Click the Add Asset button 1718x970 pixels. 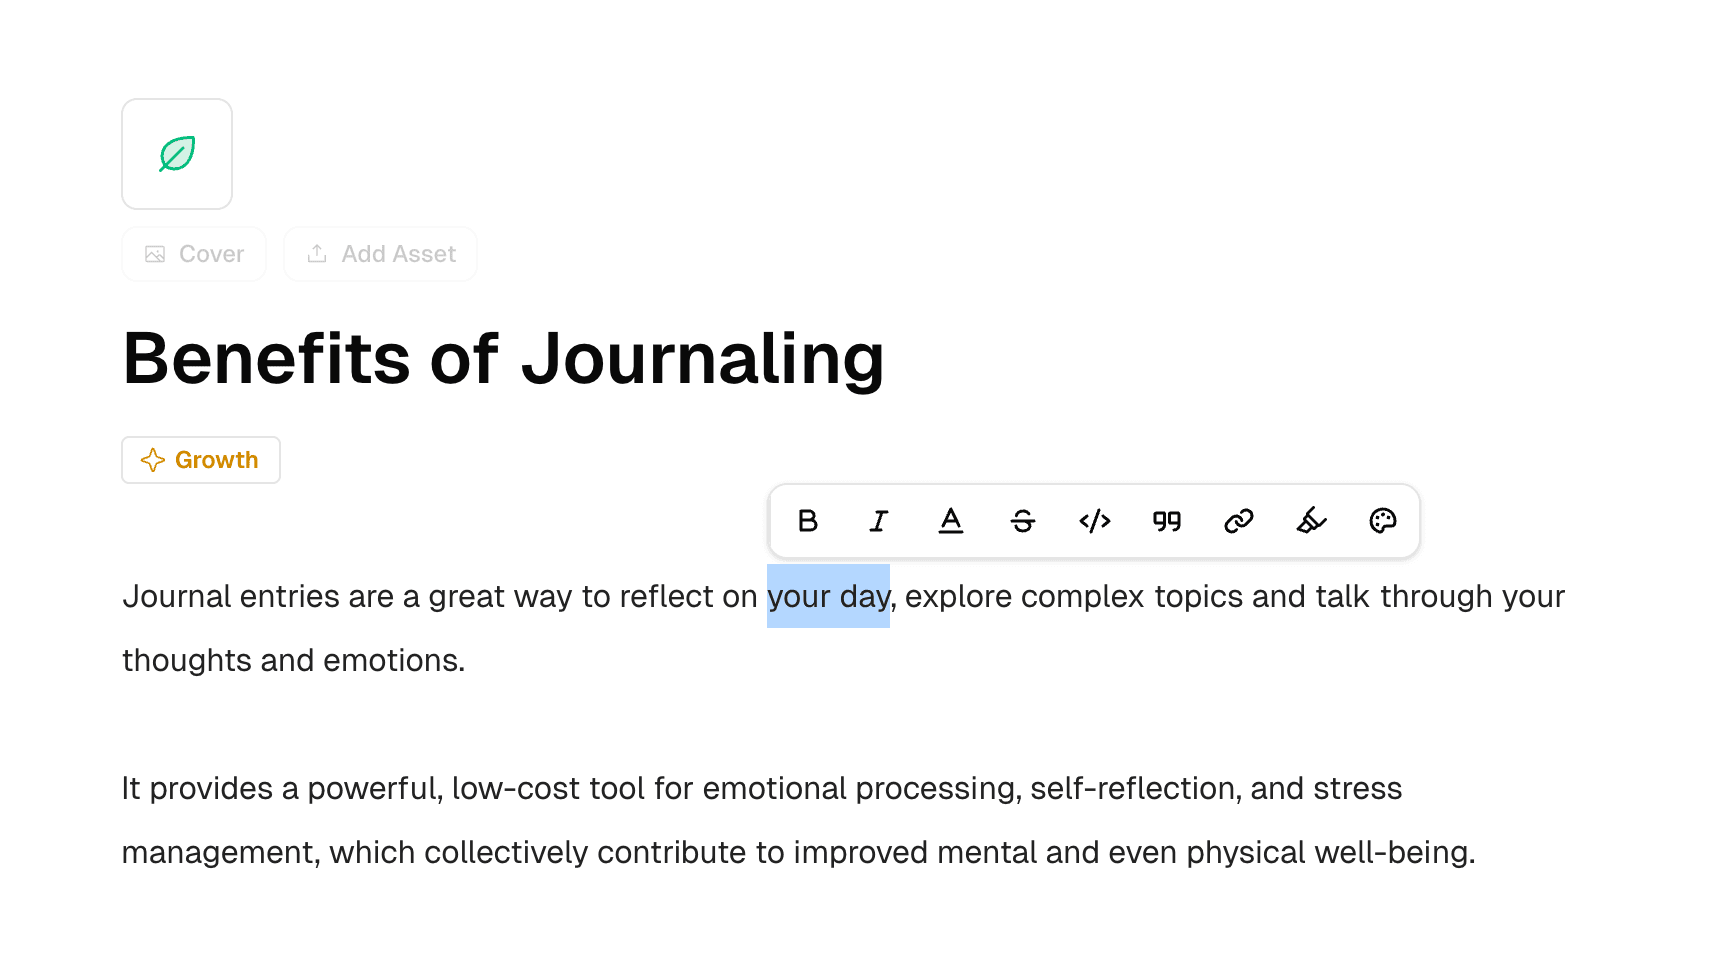point(380,254)
